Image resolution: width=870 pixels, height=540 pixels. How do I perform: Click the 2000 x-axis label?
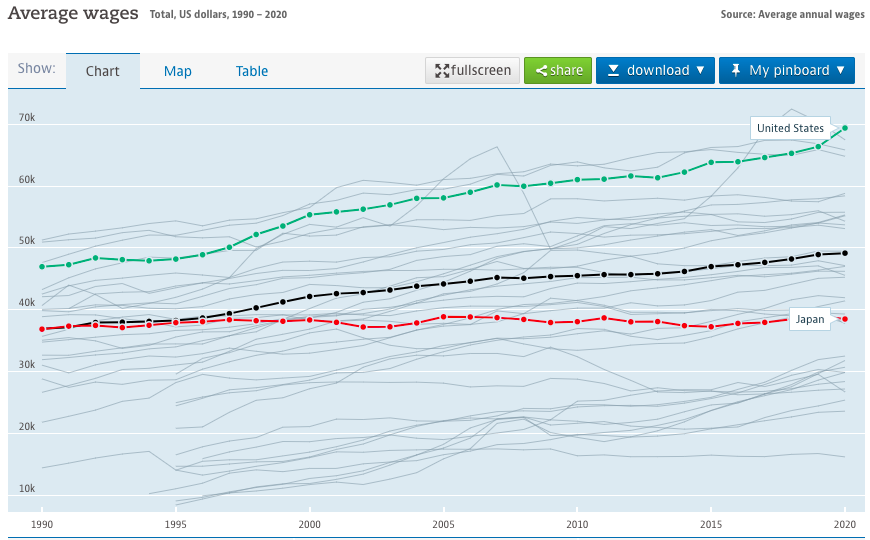310,524
